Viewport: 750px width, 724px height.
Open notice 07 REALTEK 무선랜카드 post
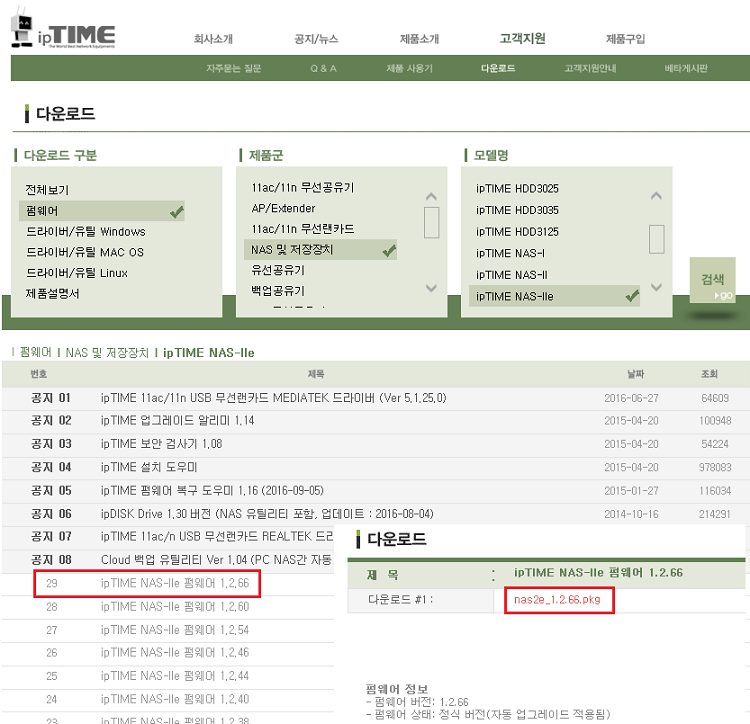click(x=217, y=536)
